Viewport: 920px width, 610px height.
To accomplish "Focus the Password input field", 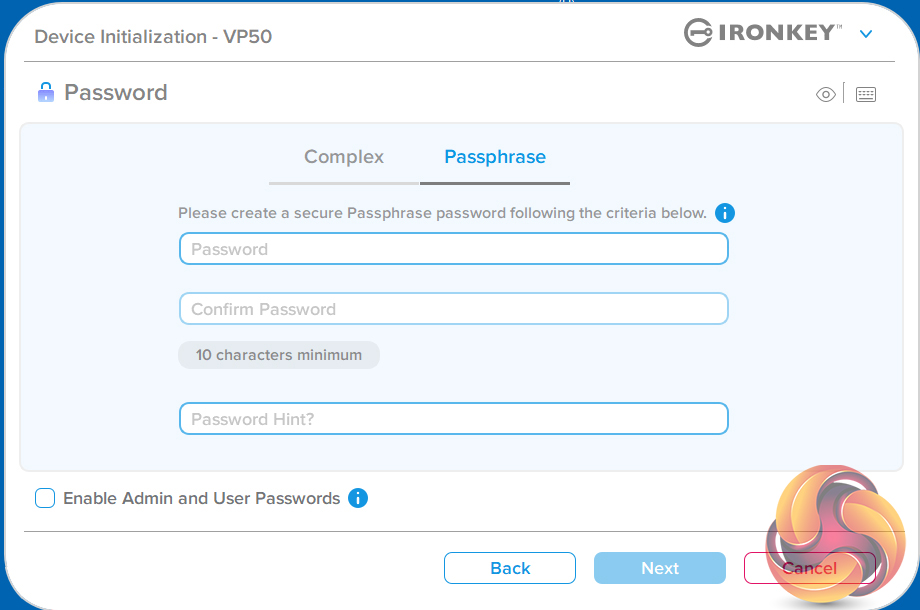I will coord(453,249).
